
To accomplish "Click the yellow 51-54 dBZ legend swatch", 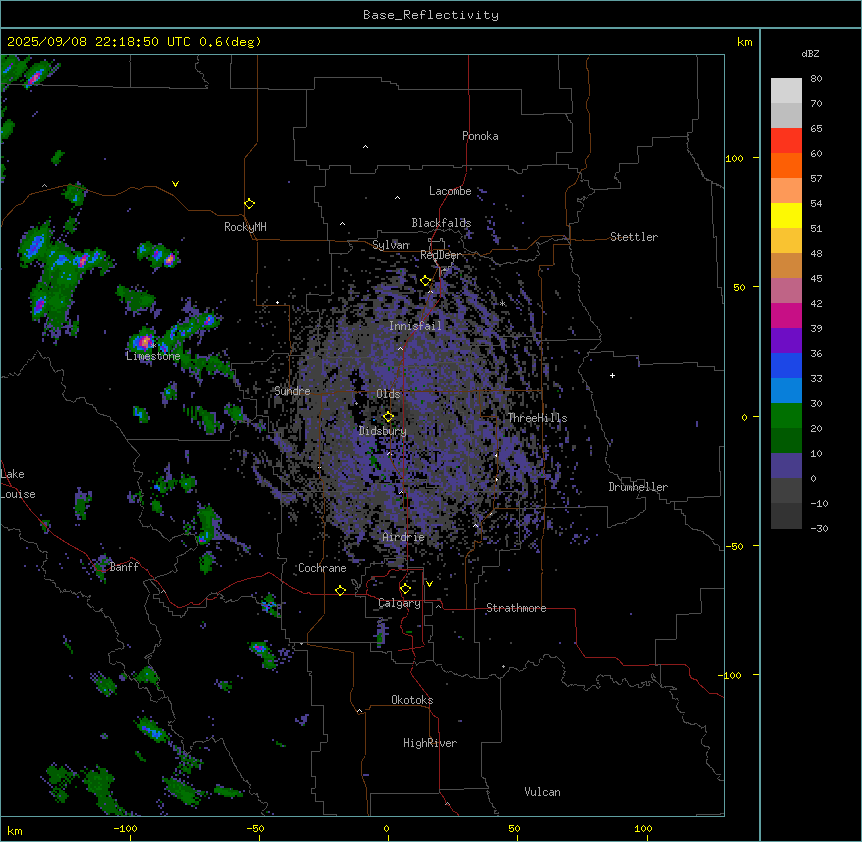I will [786, 216].
